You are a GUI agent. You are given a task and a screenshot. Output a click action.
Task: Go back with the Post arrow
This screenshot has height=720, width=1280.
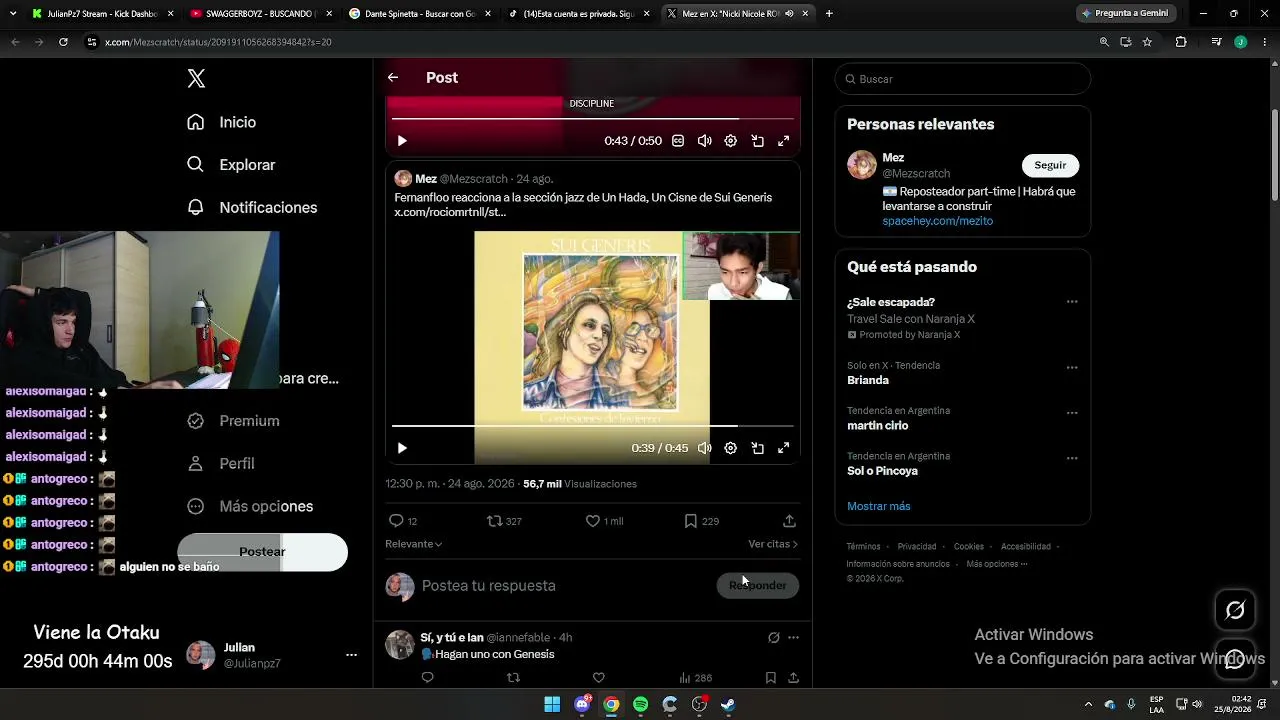tap(393, 77)
